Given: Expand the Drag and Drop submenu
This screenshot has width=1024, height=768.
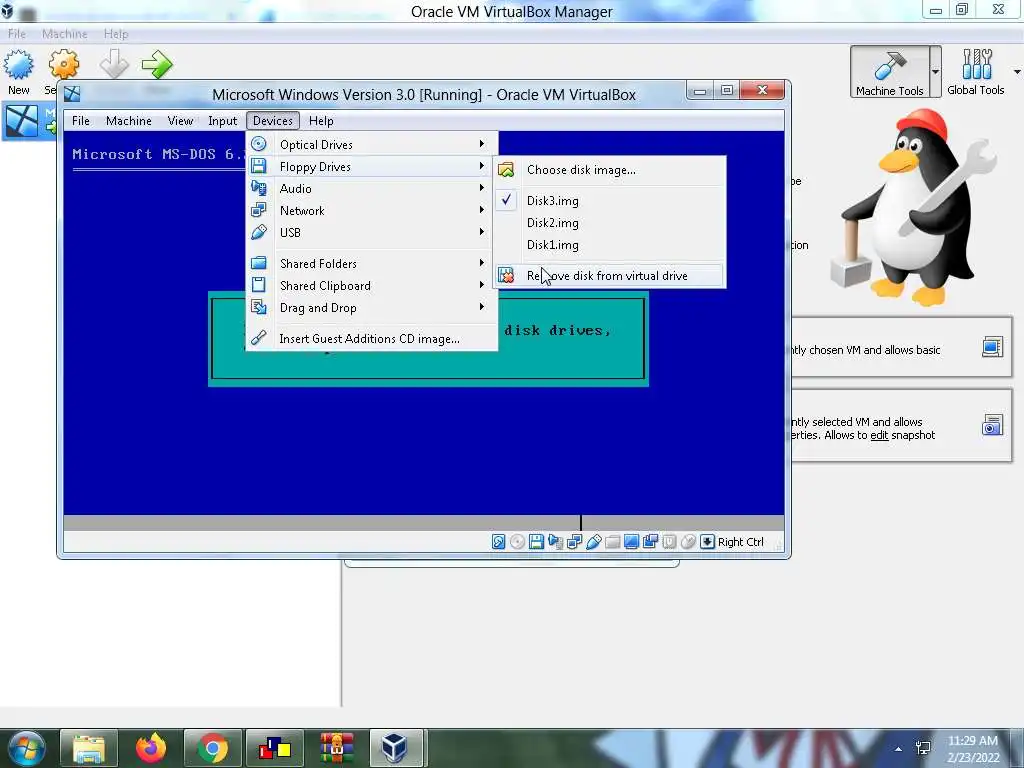Looking at the screenshot, I should click(x=372, y=308).
